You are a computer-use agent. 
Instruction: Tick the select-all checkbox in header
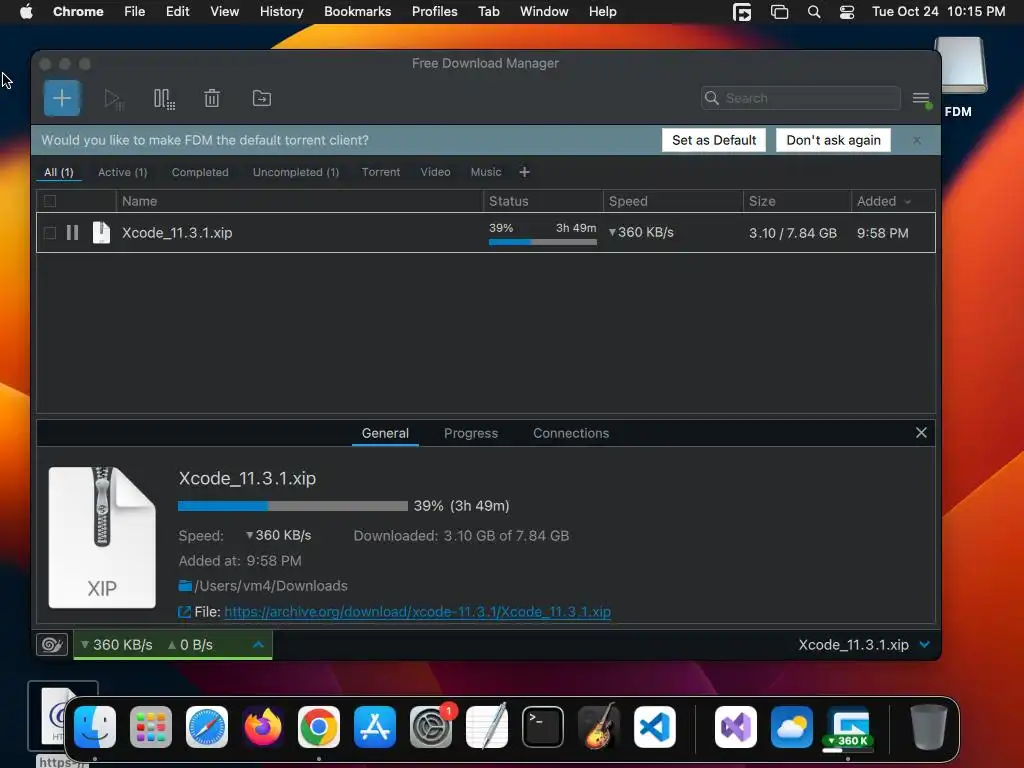click(50, 201)
